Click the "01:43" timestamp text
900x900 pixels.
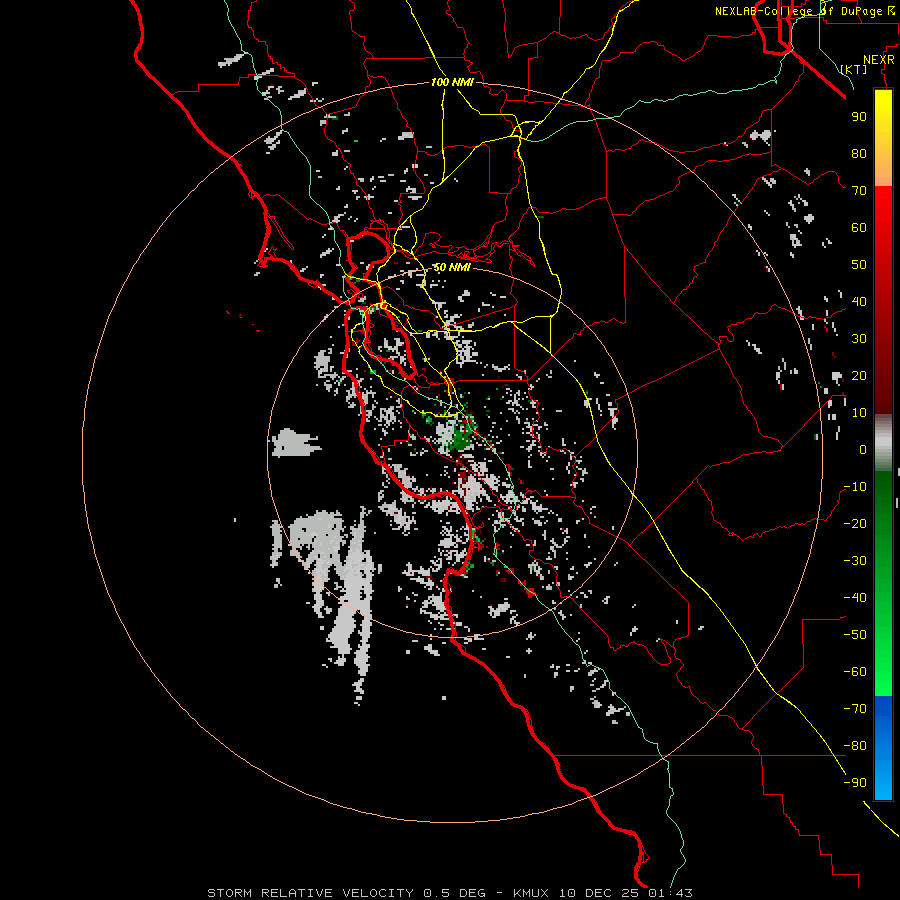[670, 893]
